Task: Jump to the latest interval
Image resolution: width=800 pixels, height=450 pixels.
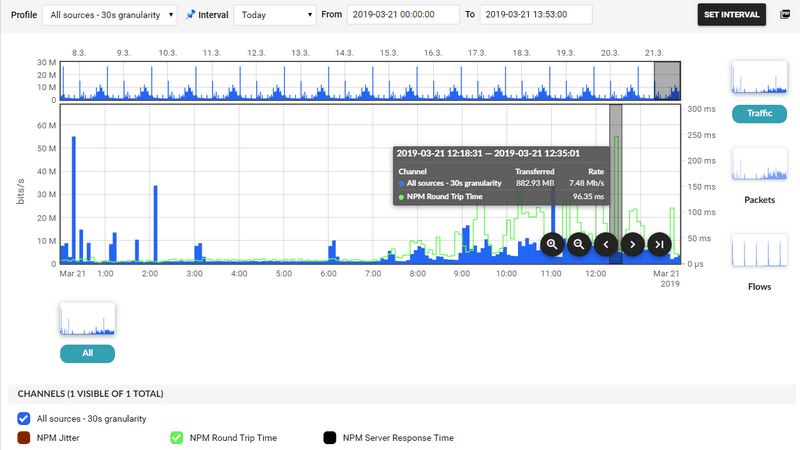Action: coord(658,244)
